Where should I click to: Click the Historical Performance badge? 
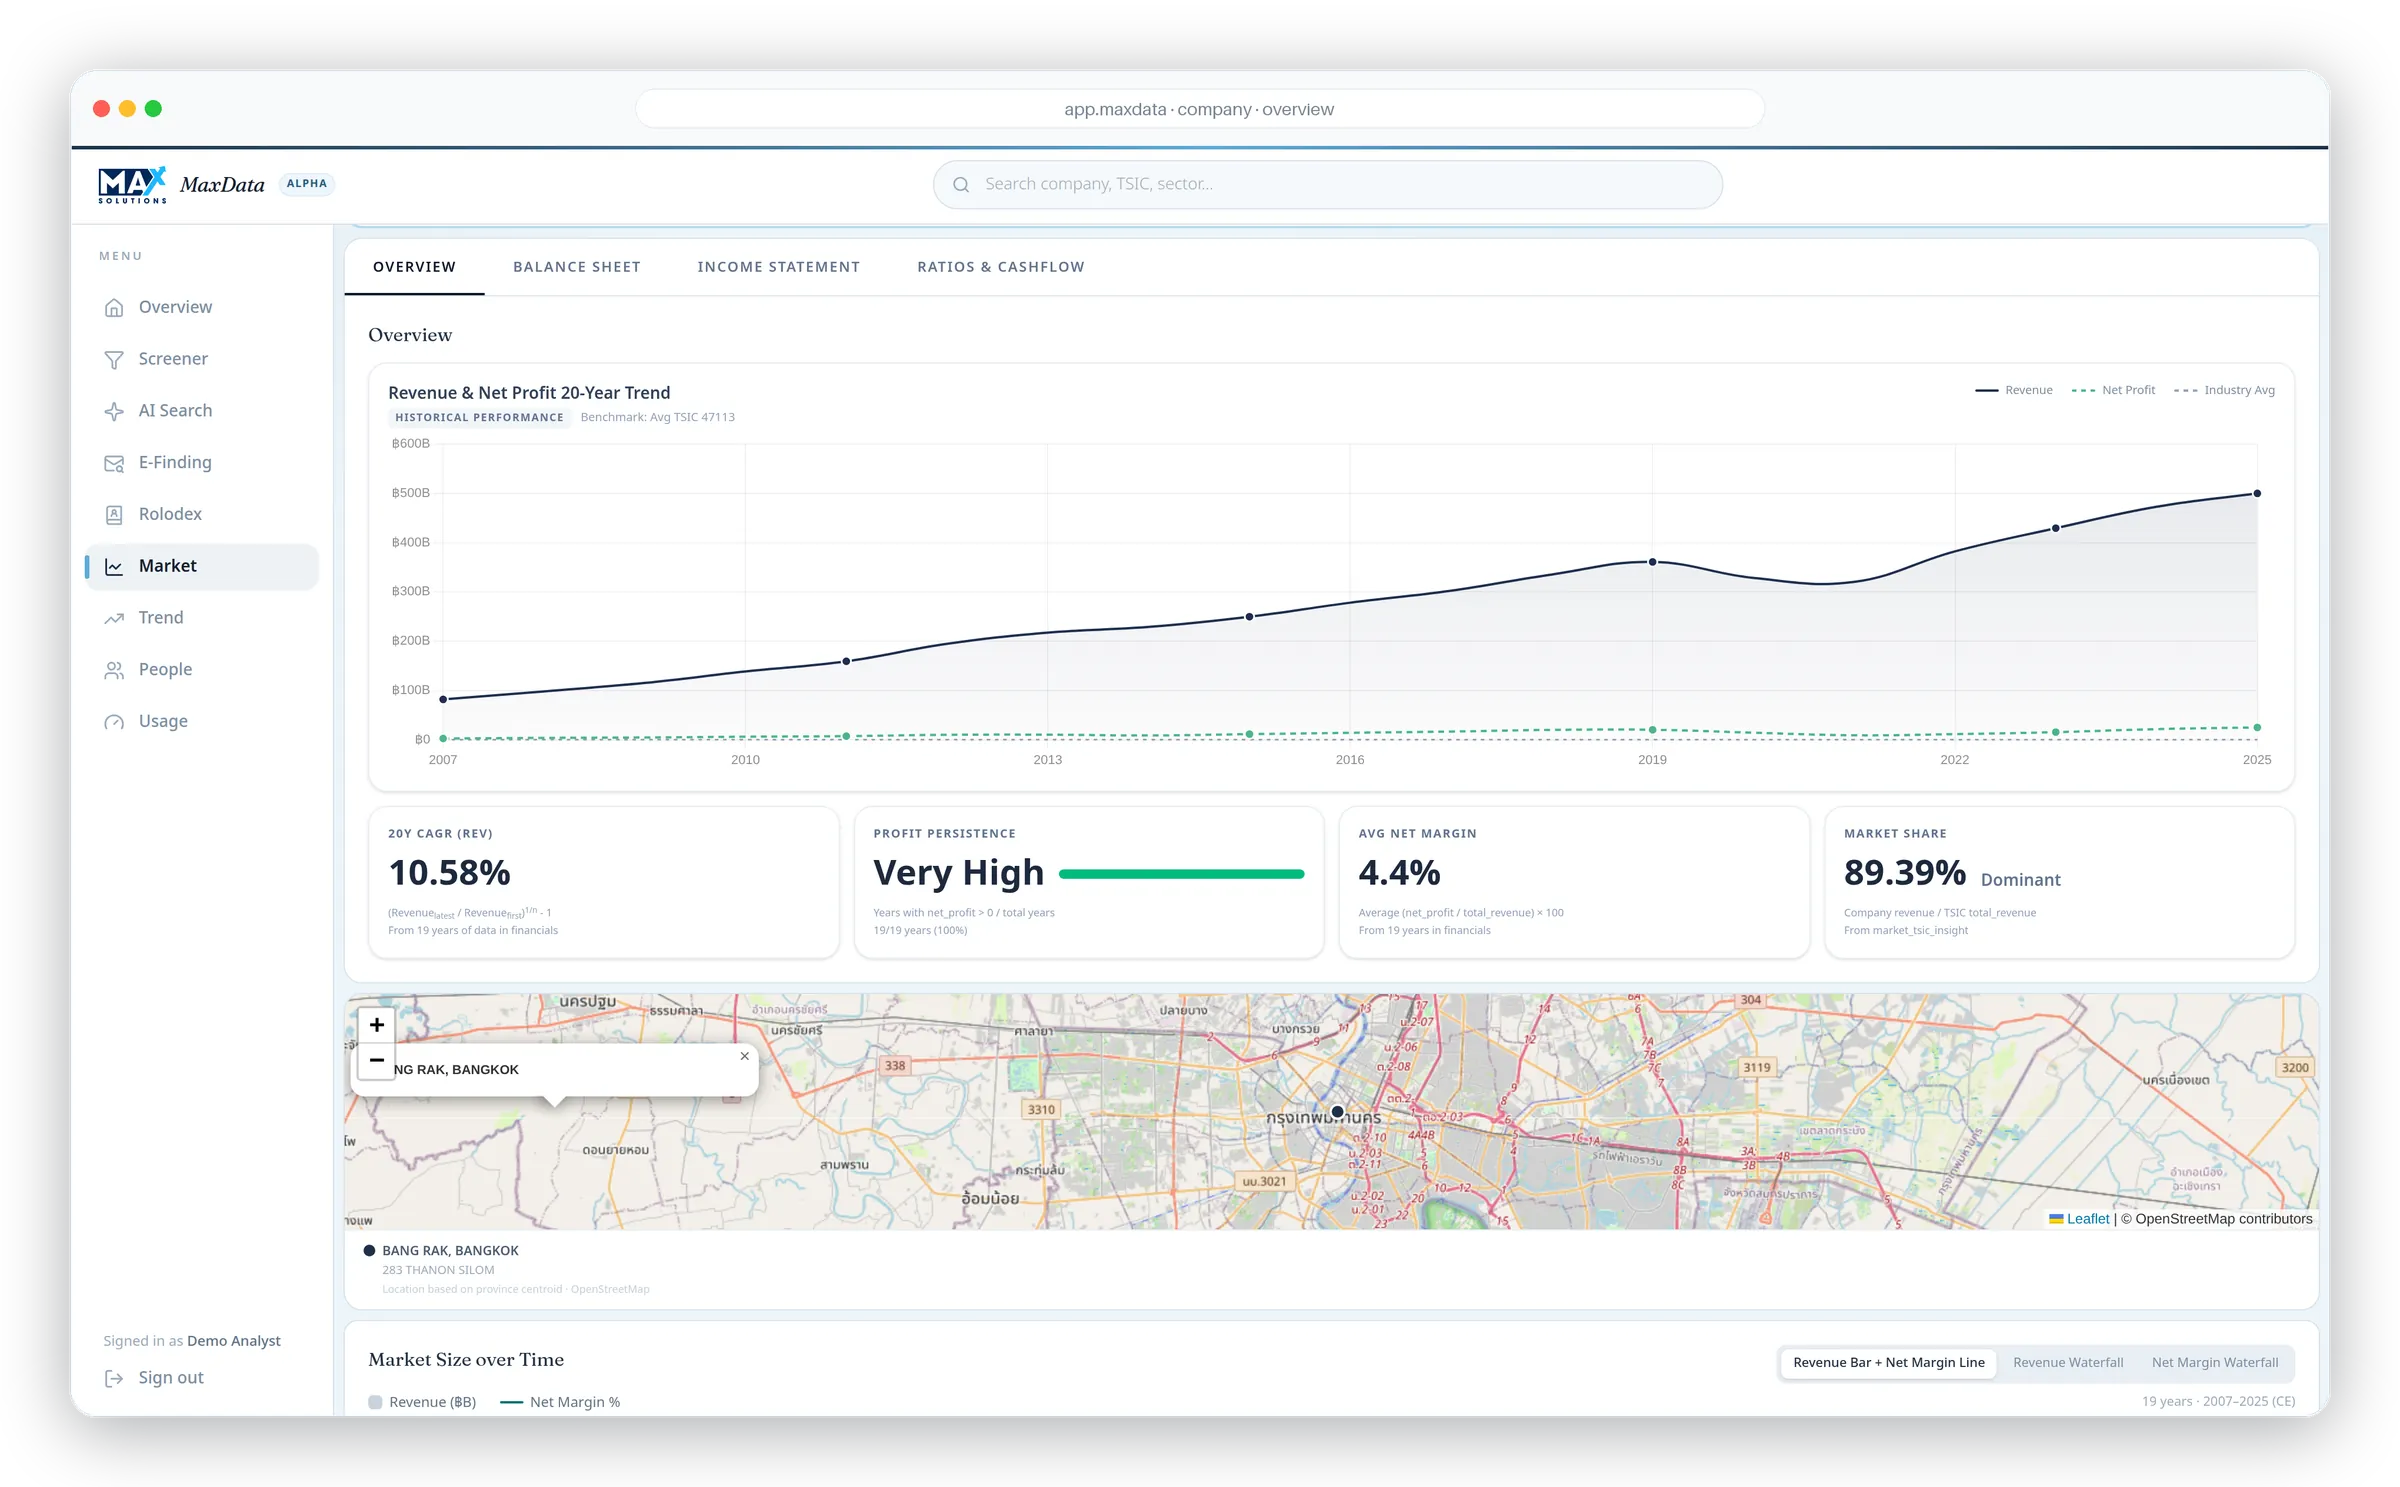click(x=479, y=418)
